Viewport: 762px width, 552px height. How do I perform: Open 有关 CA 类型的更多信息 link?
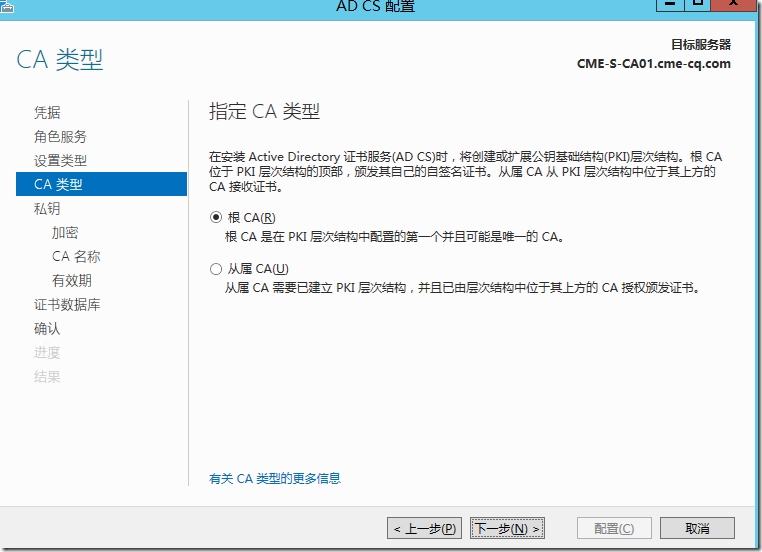[x=275, y=479]
